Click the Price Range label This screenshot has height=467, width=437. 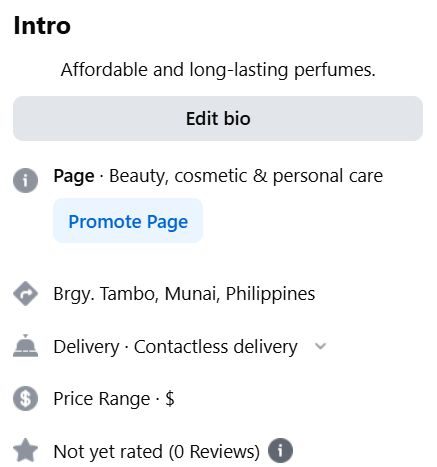(102, 399)
